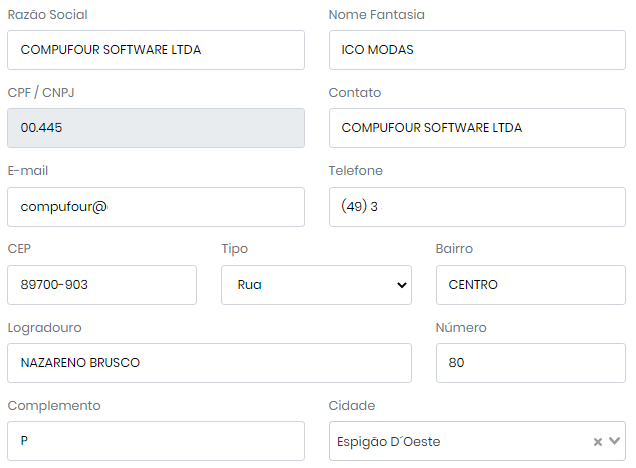Click the Telefone label

point(355,171)
